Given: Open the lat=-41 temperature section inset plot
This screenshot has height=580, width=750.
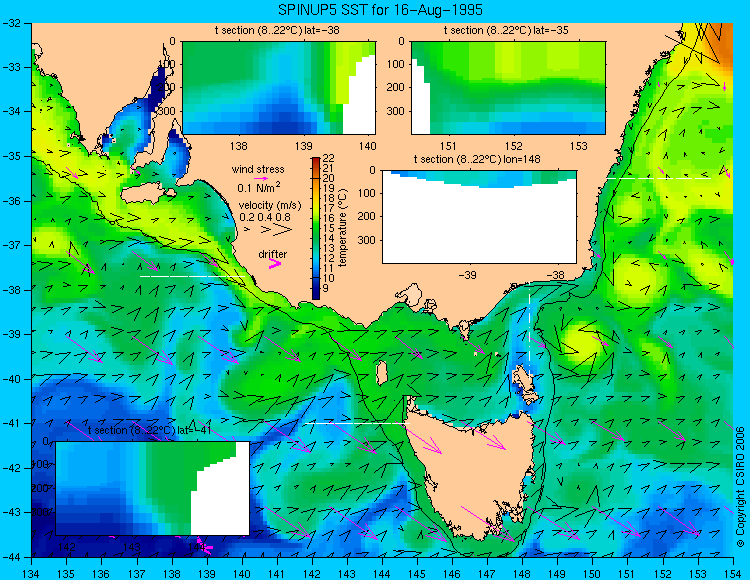Looking at the screenshot, I should coord(153,488).
